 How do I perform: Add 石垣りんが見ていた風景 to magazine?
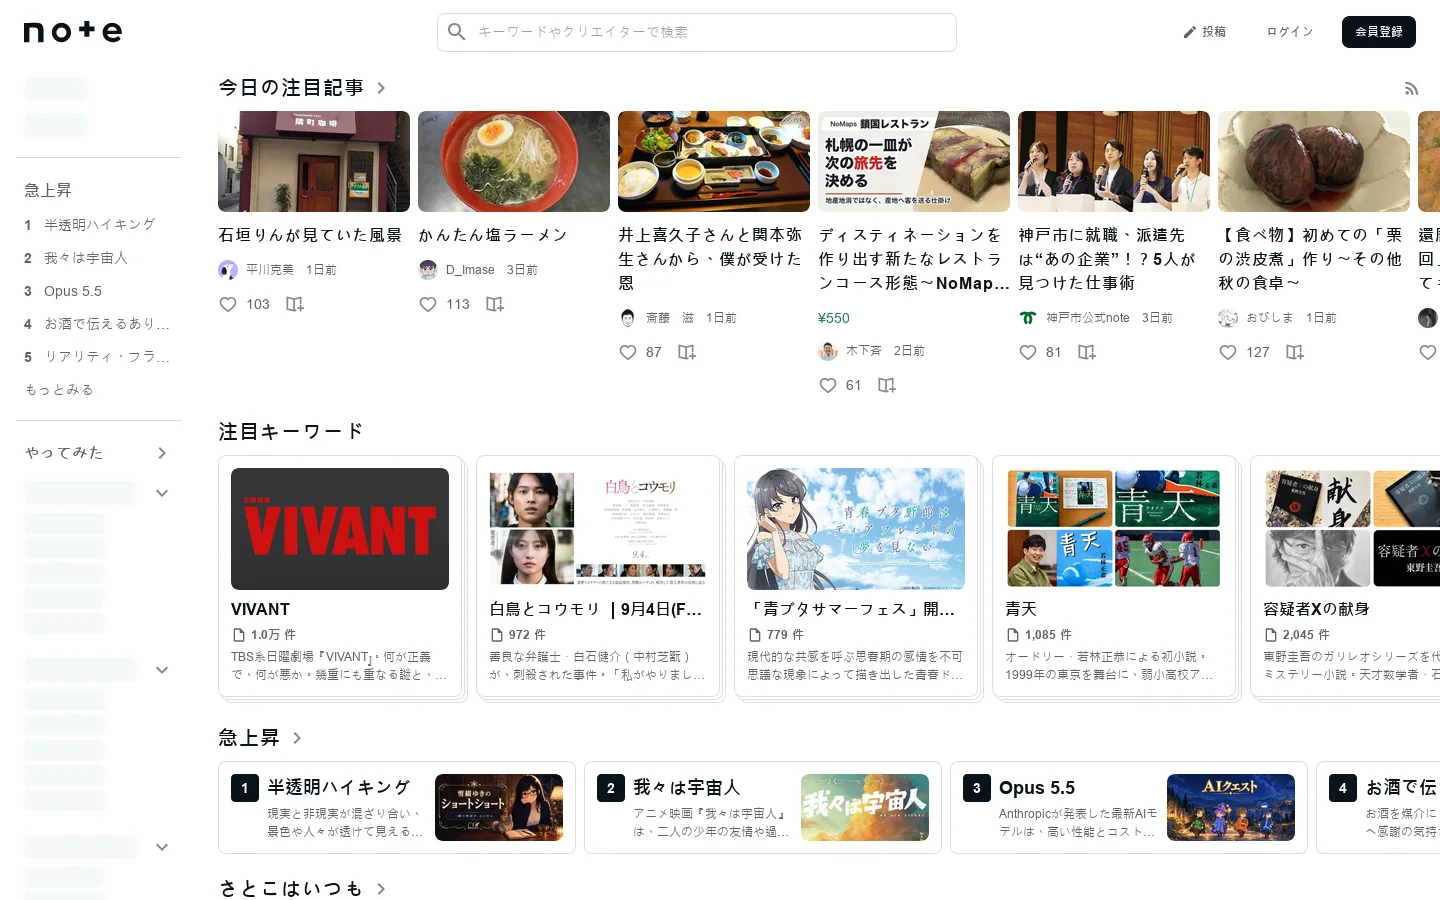coord(295,304)
